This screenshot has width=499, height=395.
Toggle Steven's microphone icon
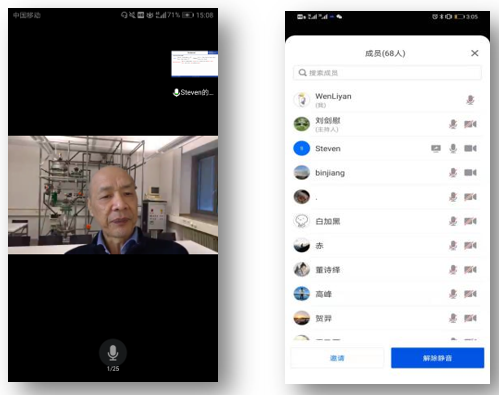(453, 148)
